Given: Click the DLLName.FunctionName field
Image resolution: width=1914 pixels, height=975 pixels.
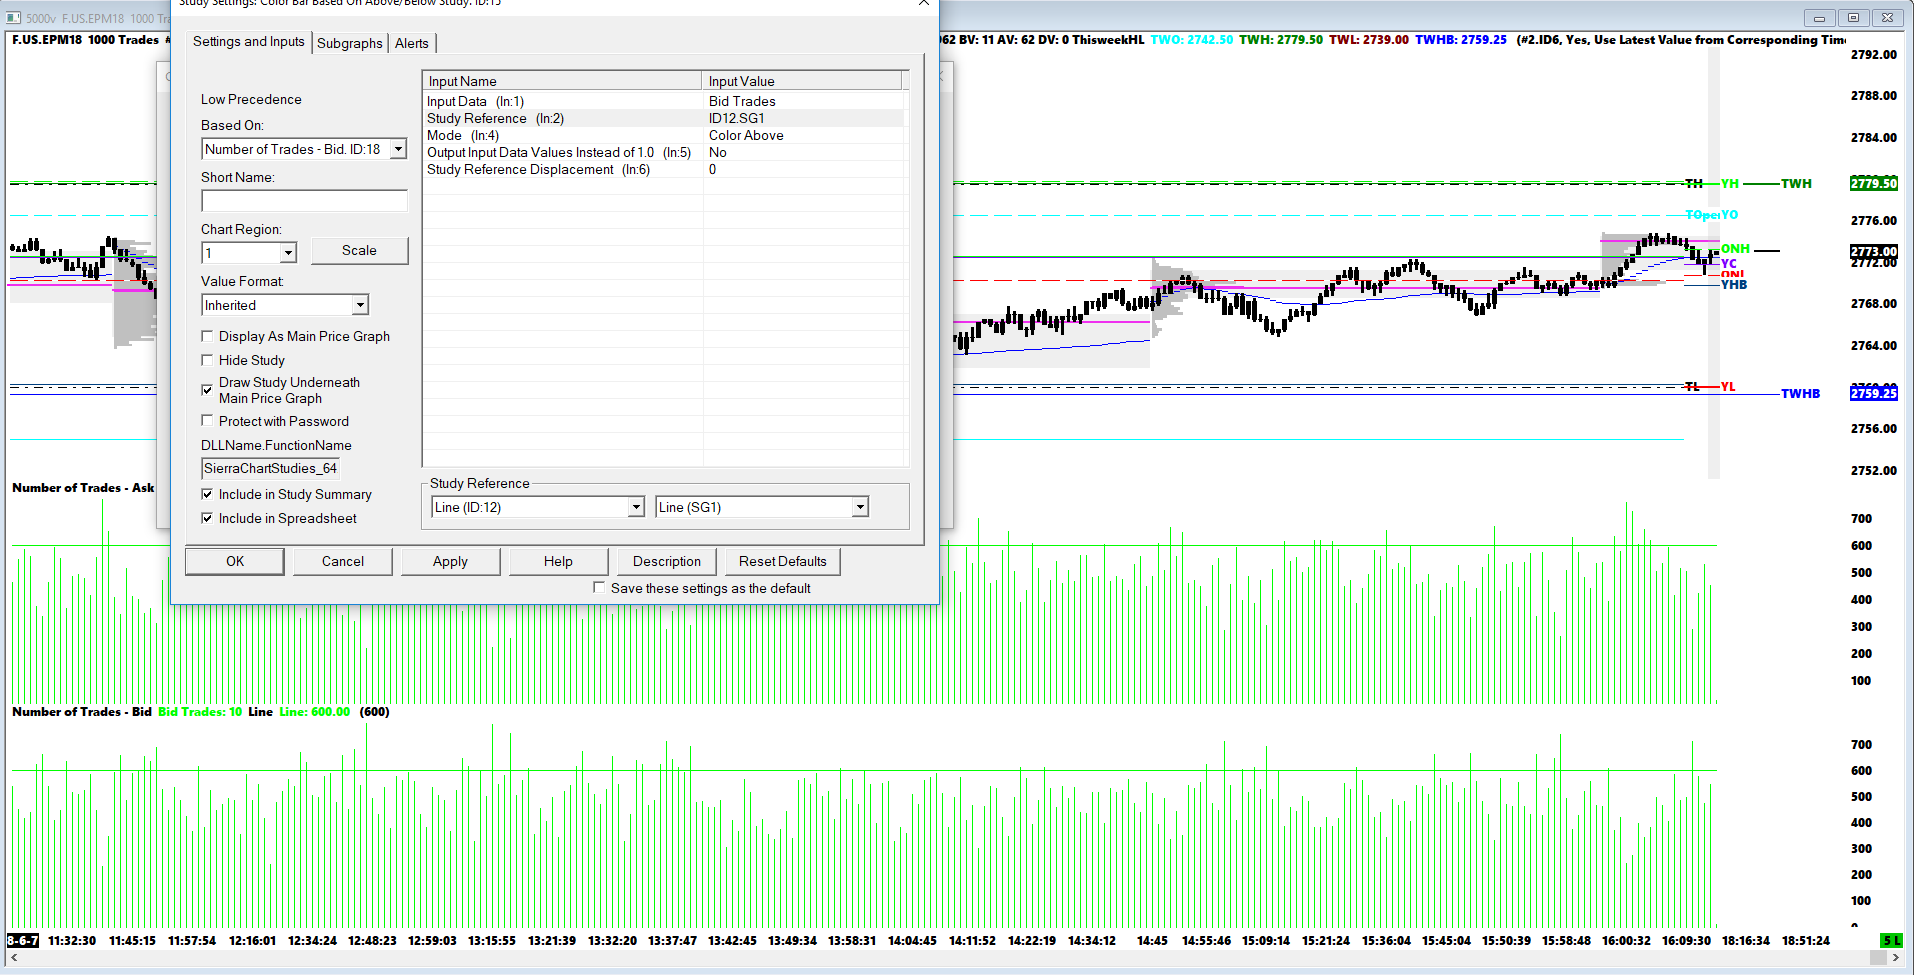Looking at the screenshot, I should pyautogui.click(x=270, y=468).
